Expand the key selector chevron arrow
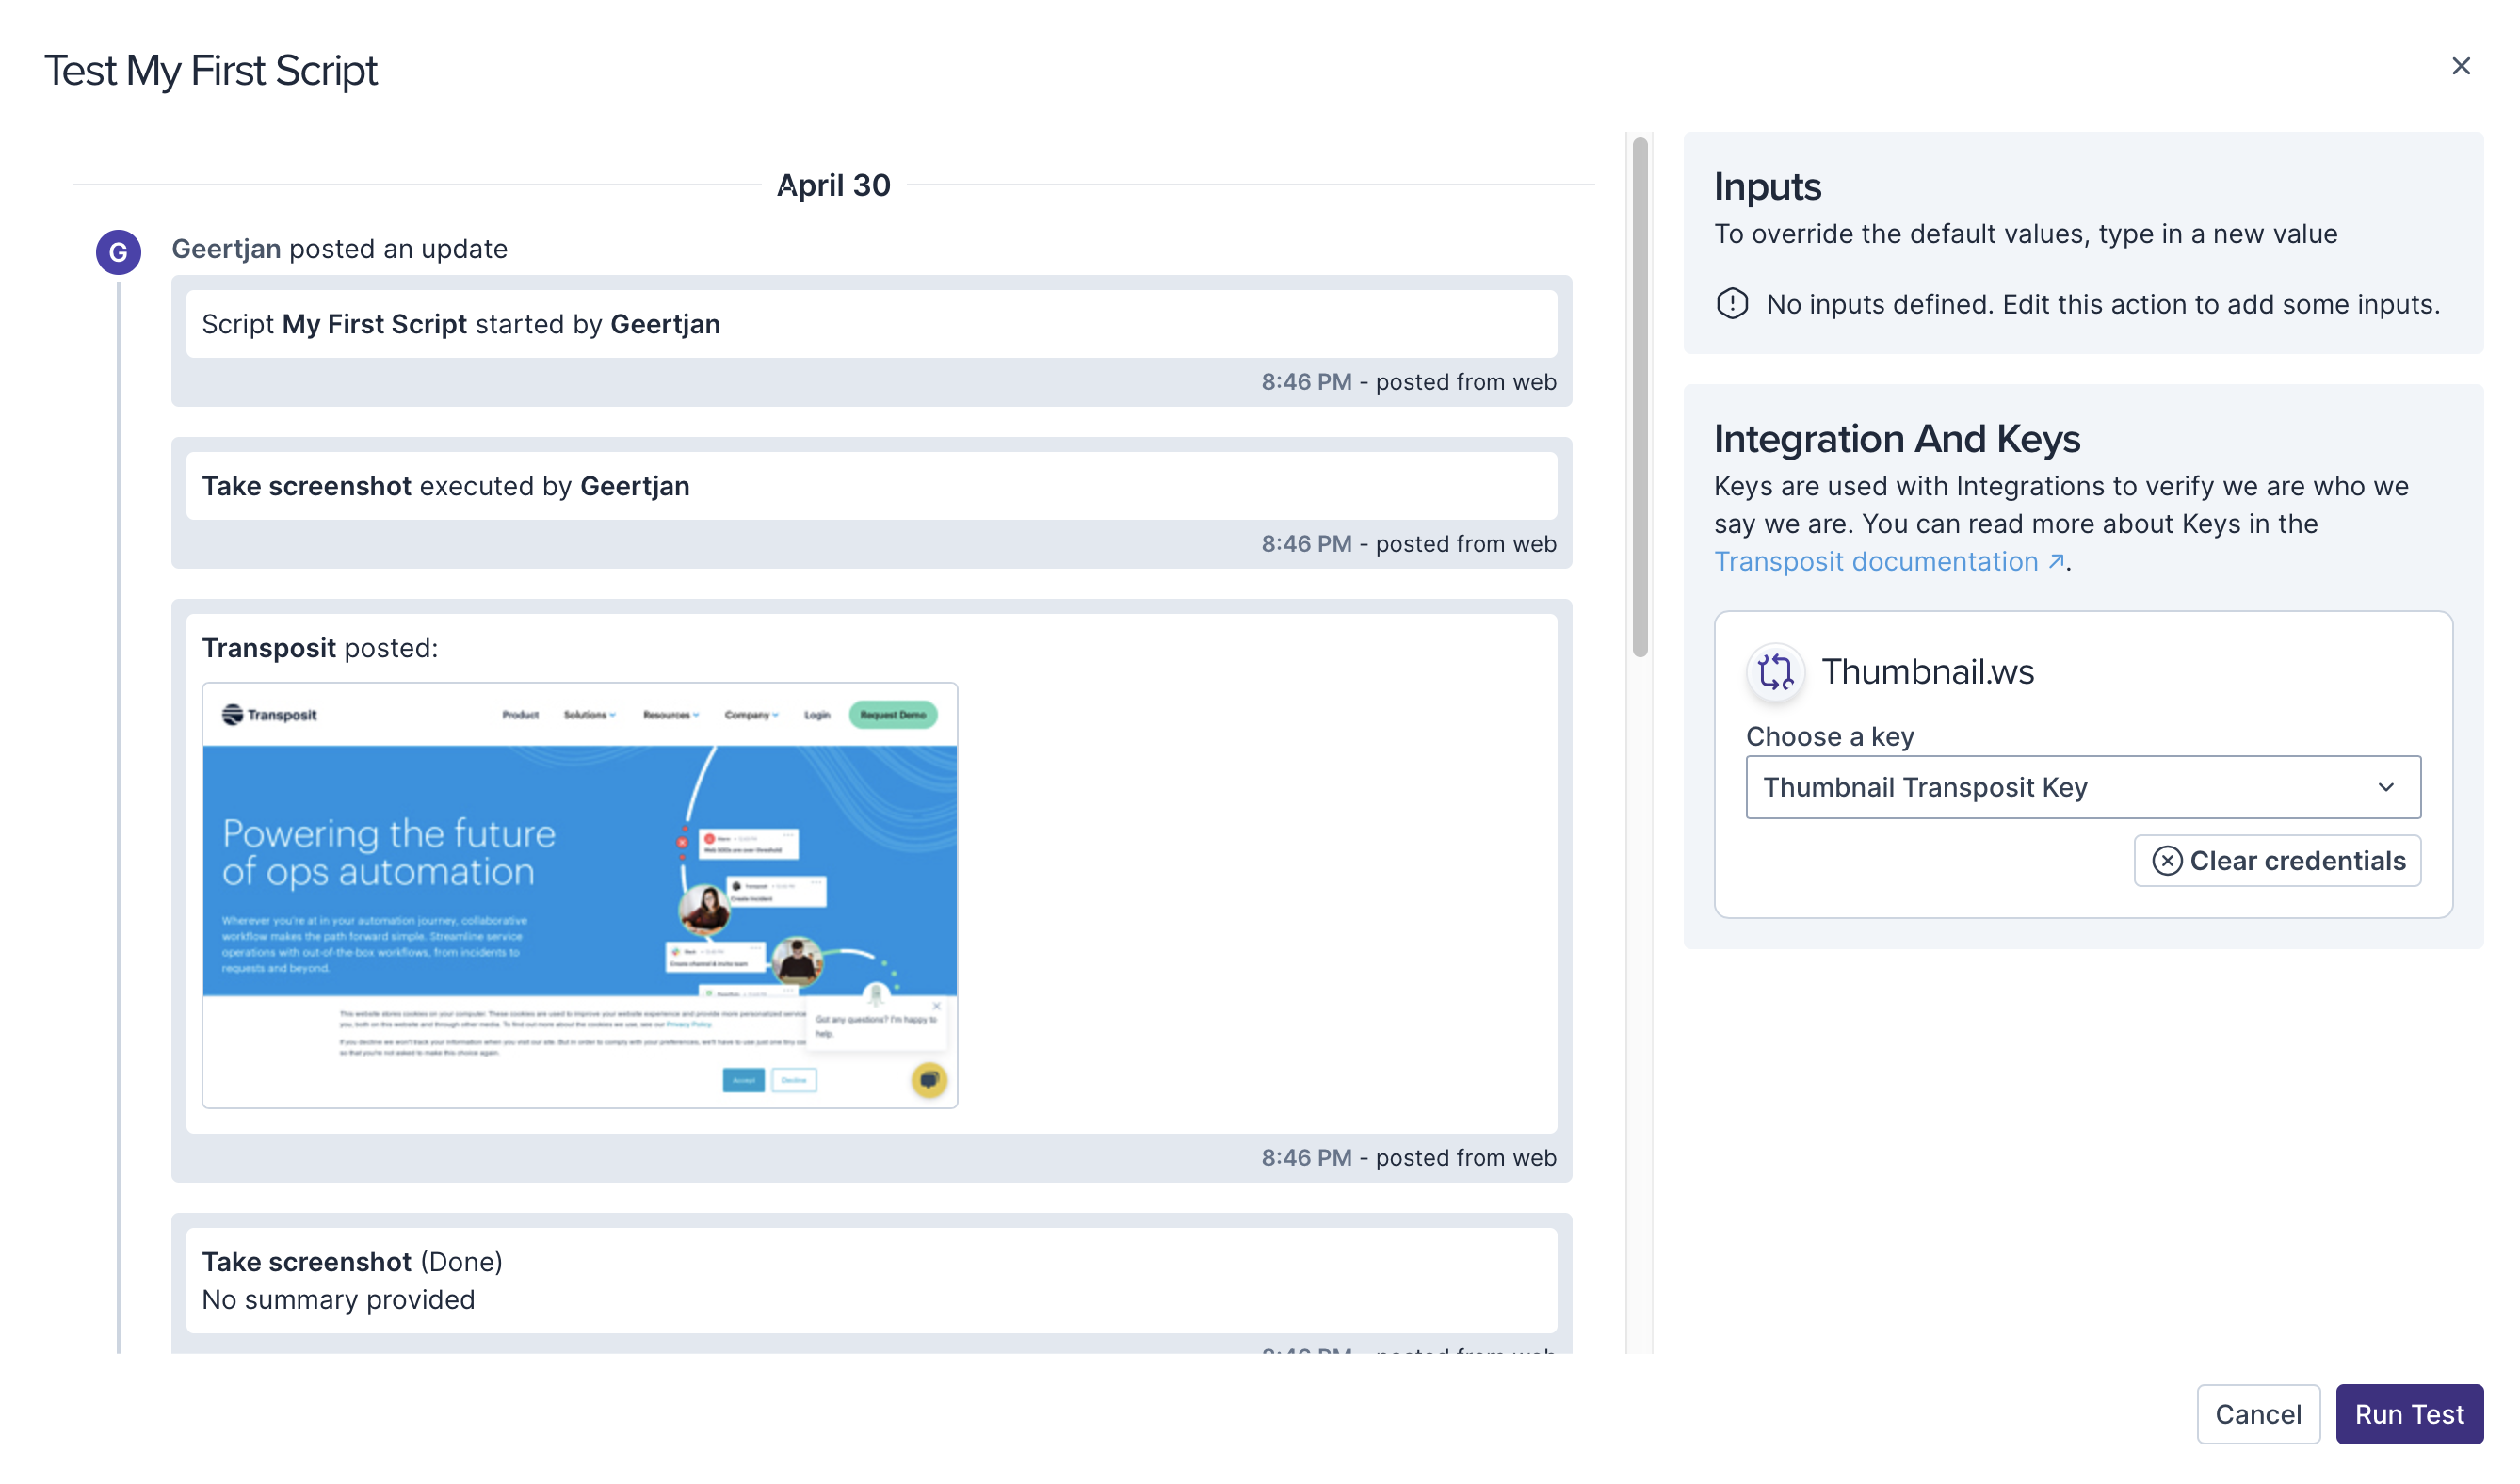Viewport: 2520px width, 1484px height. click(x=2386, y=788)
